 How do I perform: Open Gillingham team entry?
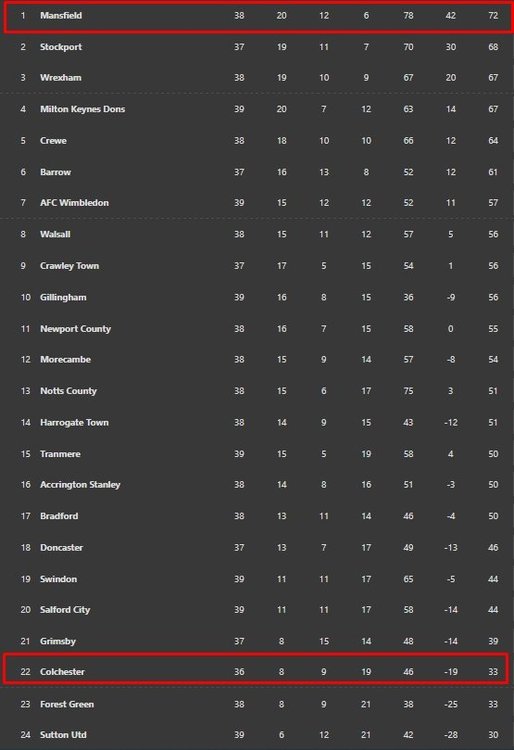click(63, 298)
